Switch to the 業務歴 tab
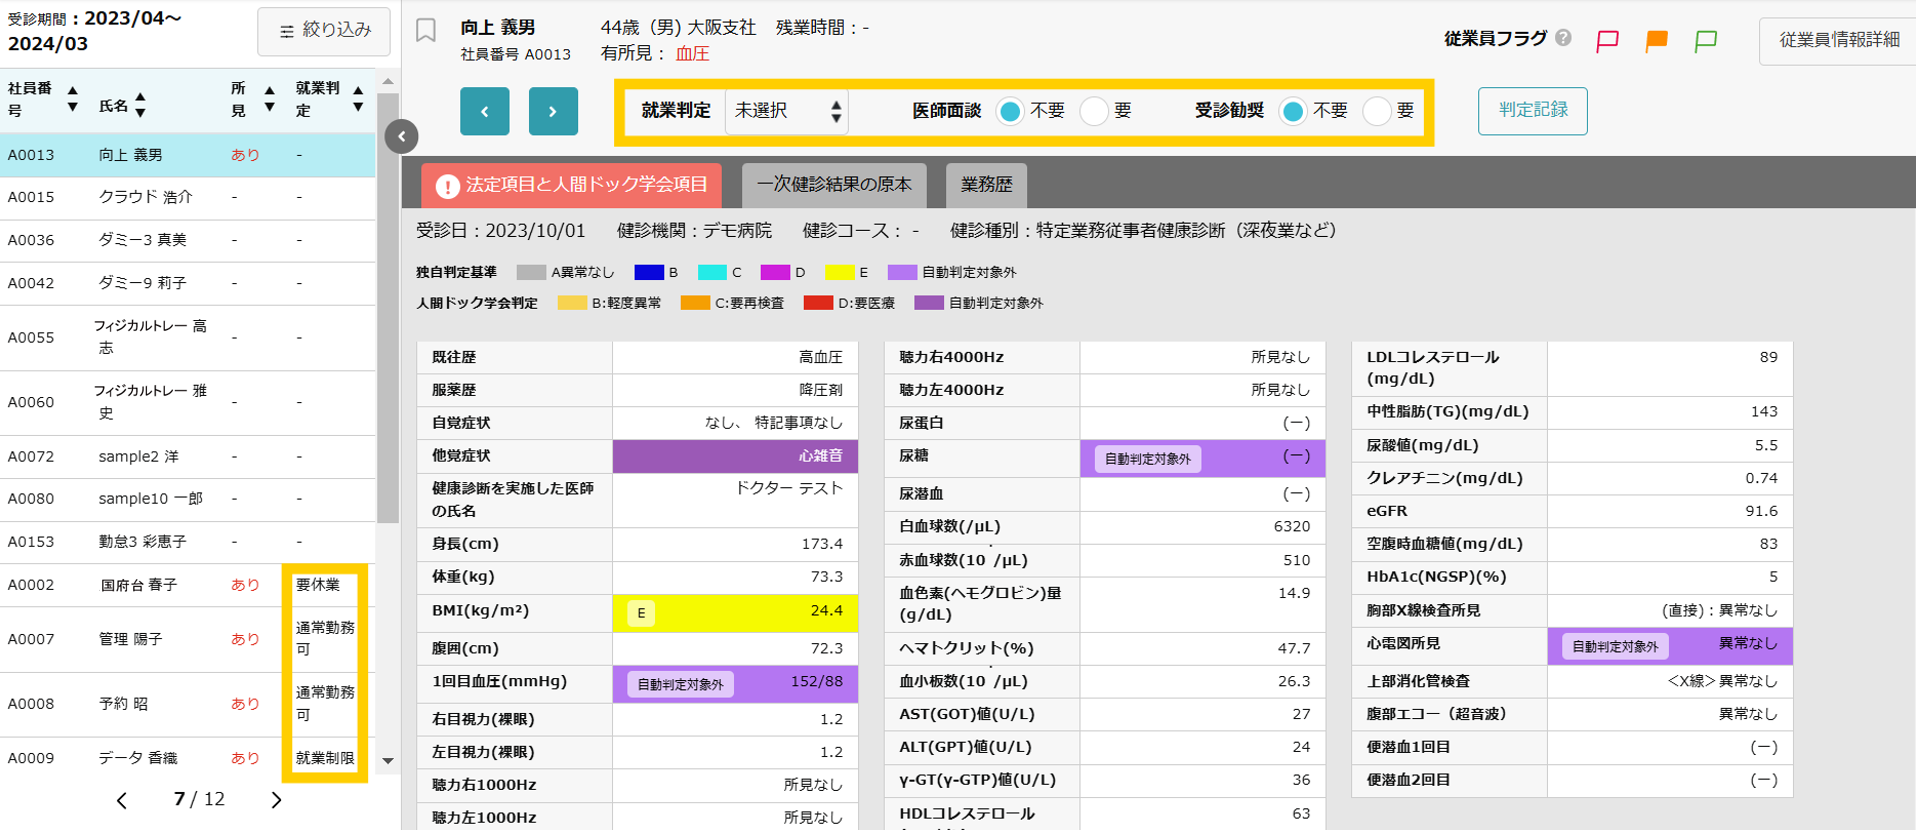This screenshot has height=830, width=1916. [x=987, y=185]
